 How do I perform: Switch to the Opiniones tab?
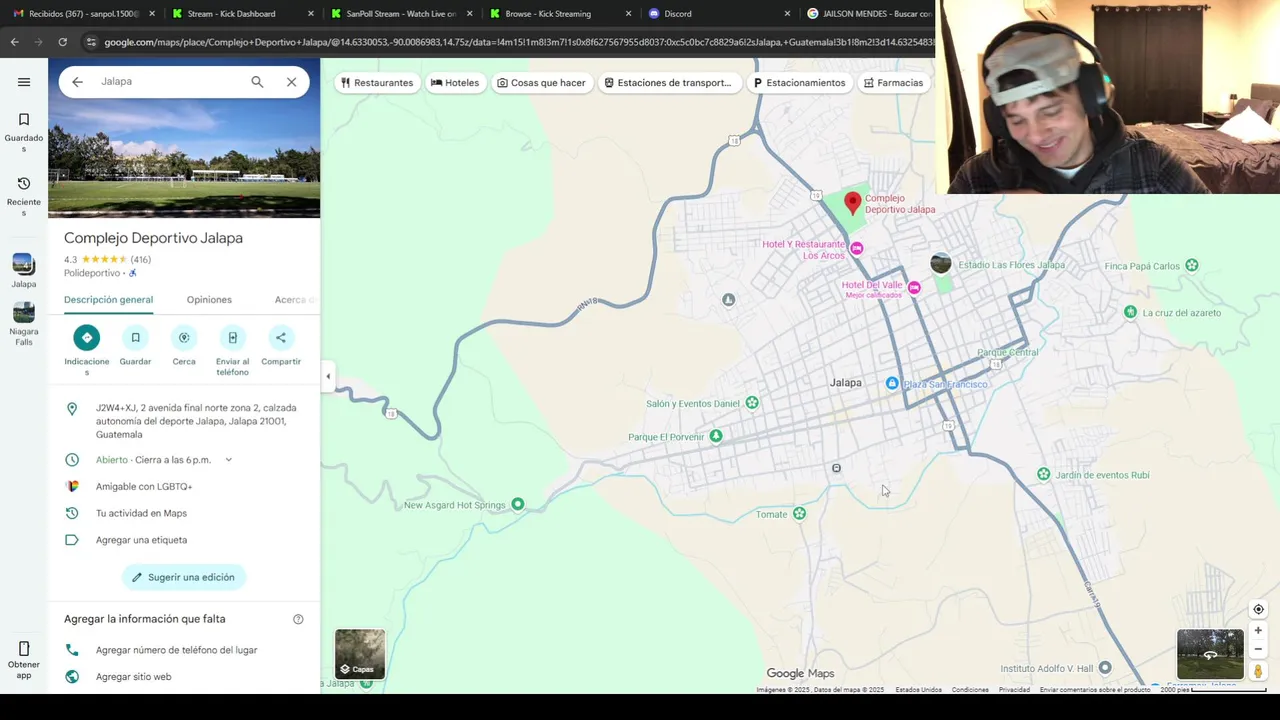point(209,300)
